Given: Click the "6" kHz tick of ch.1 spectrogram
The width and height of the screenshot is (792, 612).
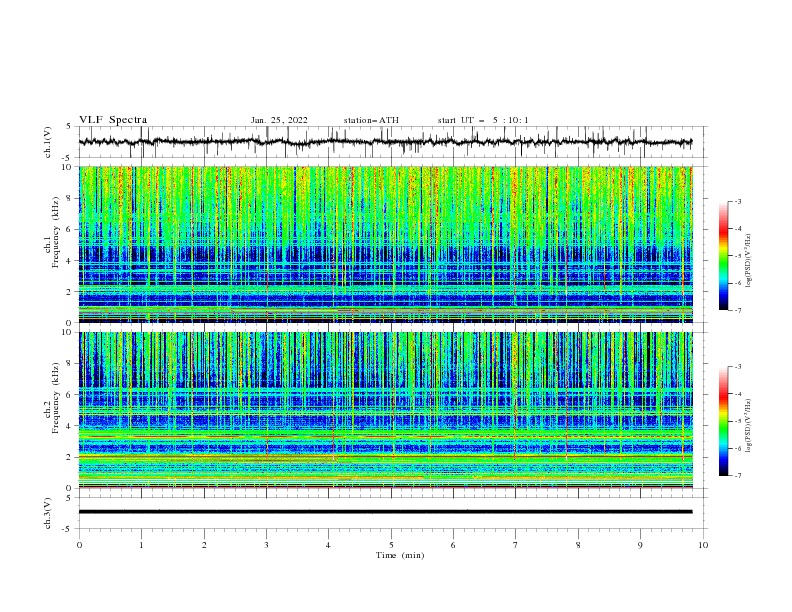Looking at the screenshot, I should pos(70,229).
